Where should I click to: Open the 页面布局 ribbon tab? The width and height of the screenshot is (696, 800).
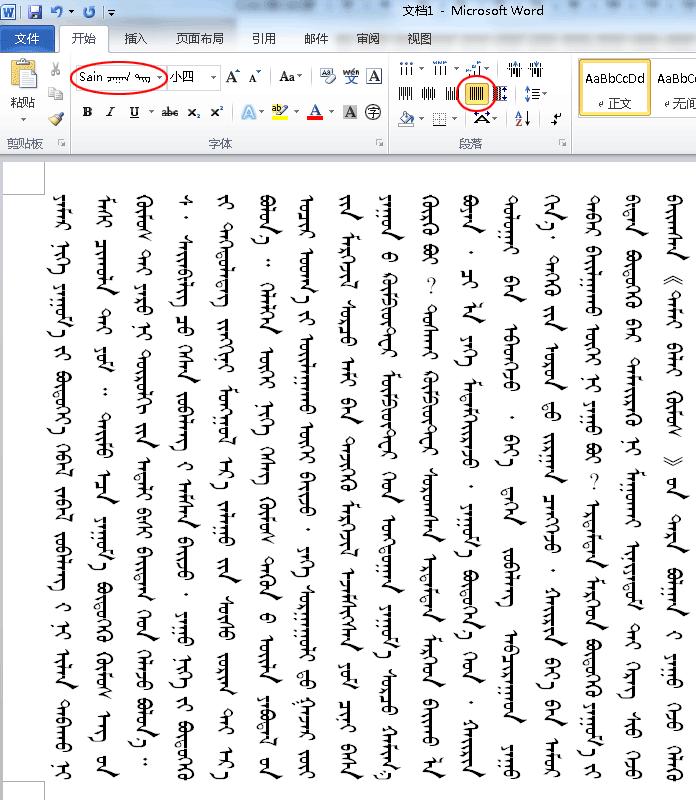pyautogui.click(x=200, y=40)
